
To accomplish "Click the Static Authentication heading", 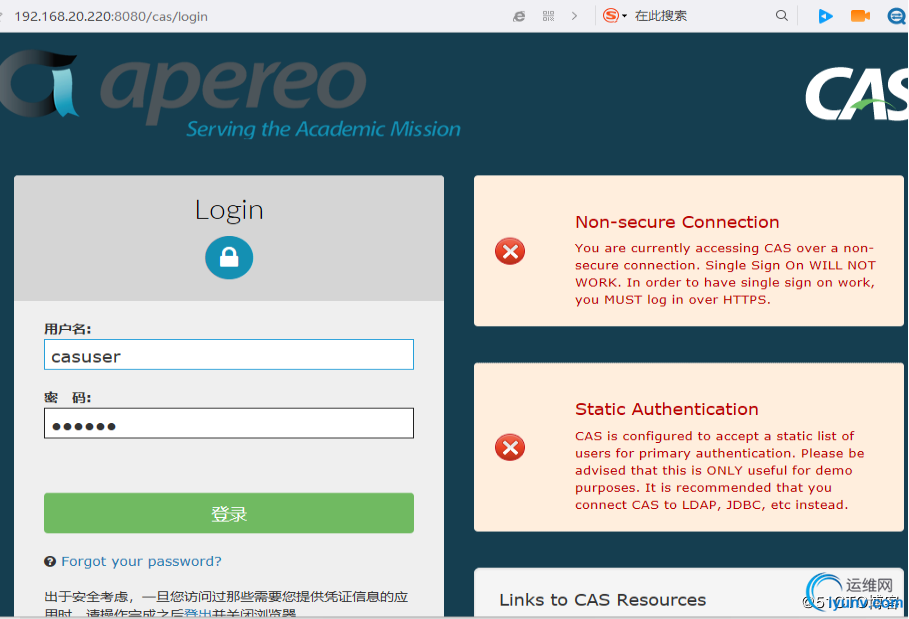I will point(667,409).
